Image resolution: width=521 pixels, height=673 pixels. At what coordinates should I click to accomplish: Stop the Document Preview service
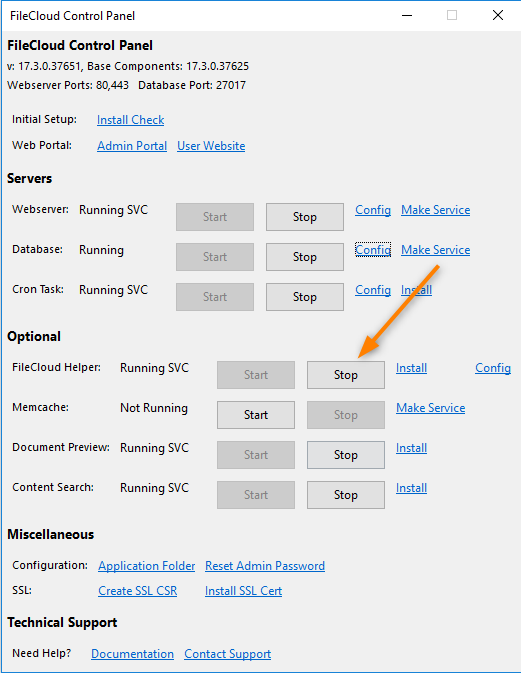pos(345,455)
